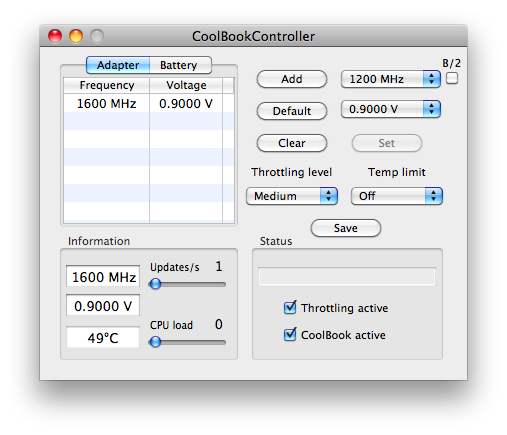This screenshot has width=507, height=435.
Task: Click the 0.9000 V information field
Action: point(103,306)
